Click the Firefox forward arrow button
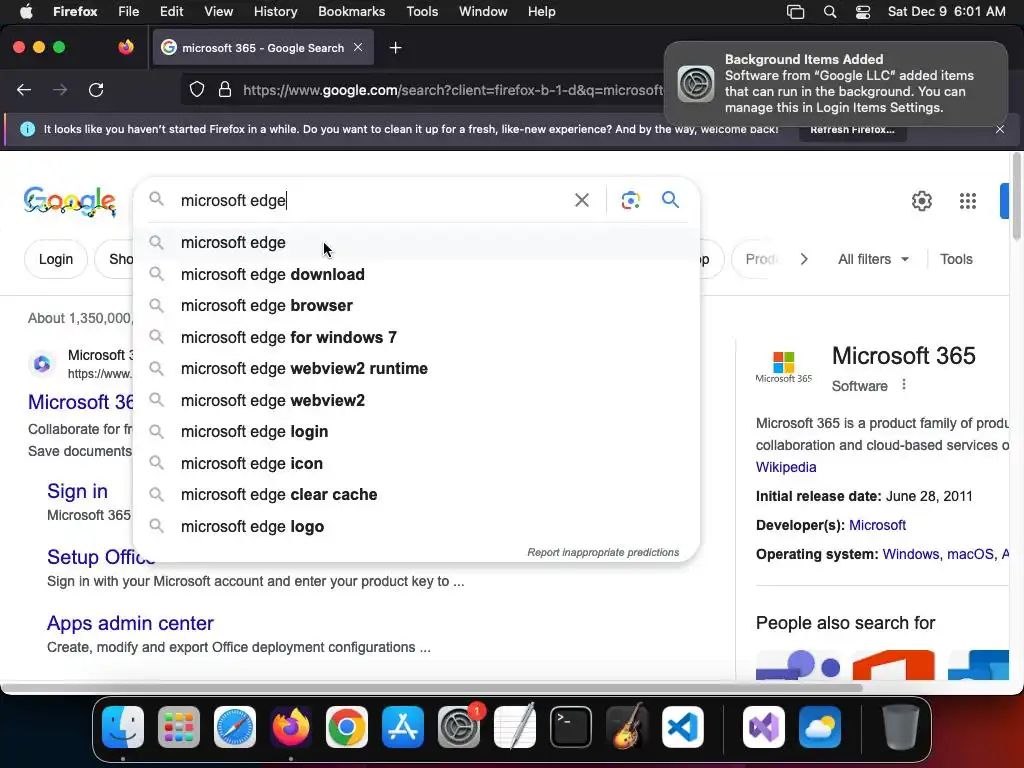The width and height of the screenshot is (1024, 768). pyautogui.click(x=60, y=89)
